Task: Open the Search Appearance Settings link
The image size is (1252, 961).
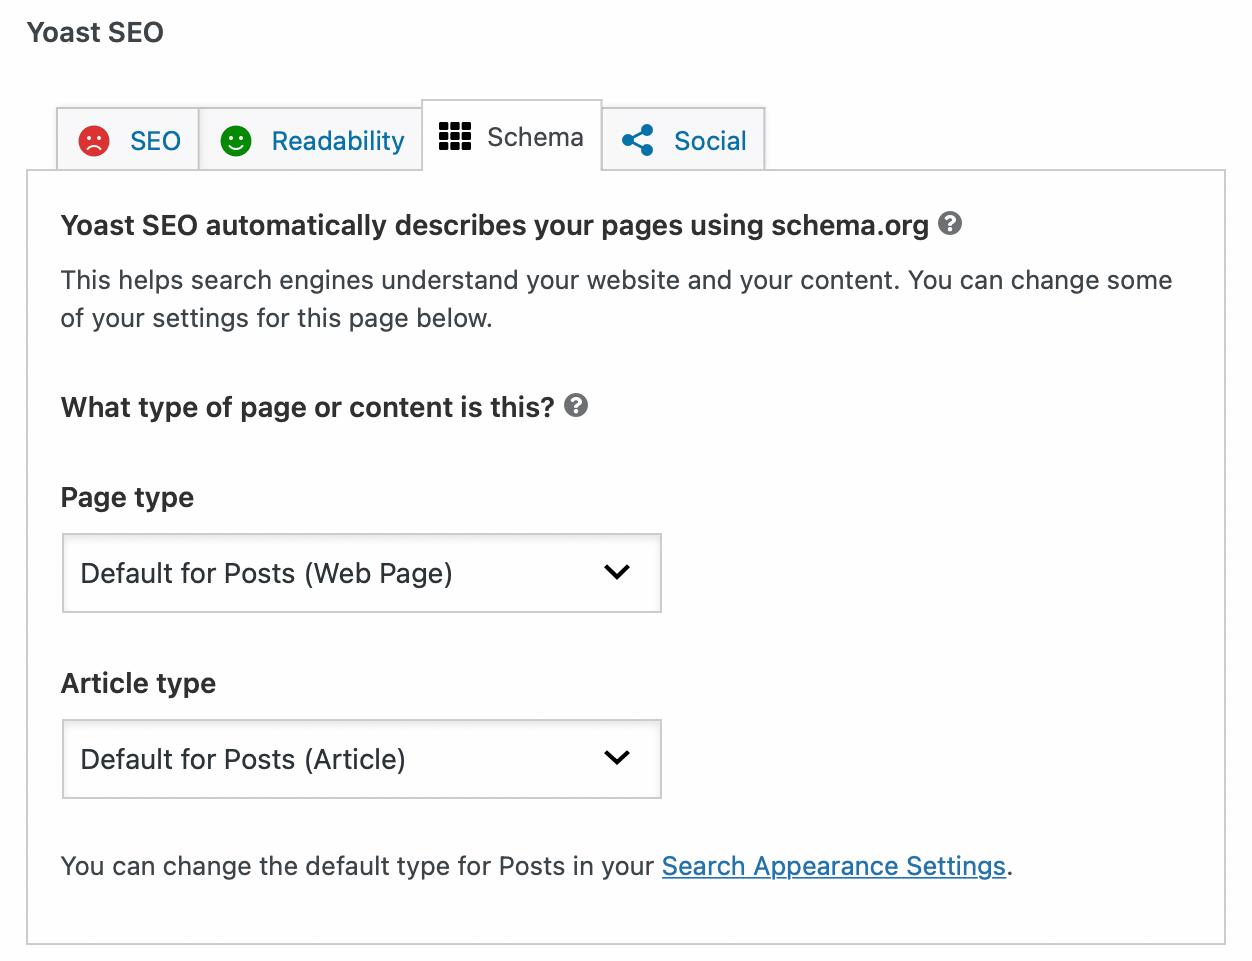Action: [x=833, y=866]
